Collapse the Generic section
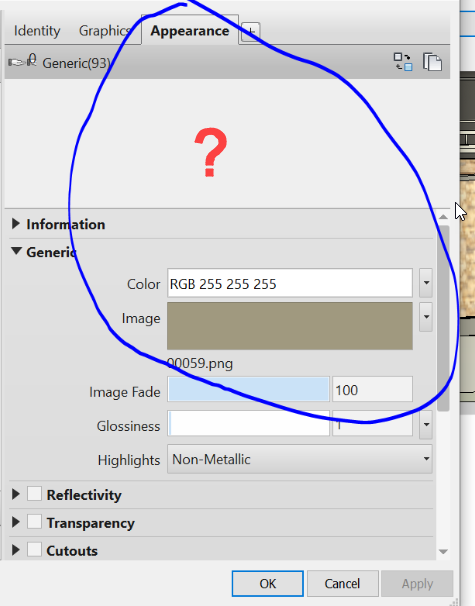 coord(16,251)
